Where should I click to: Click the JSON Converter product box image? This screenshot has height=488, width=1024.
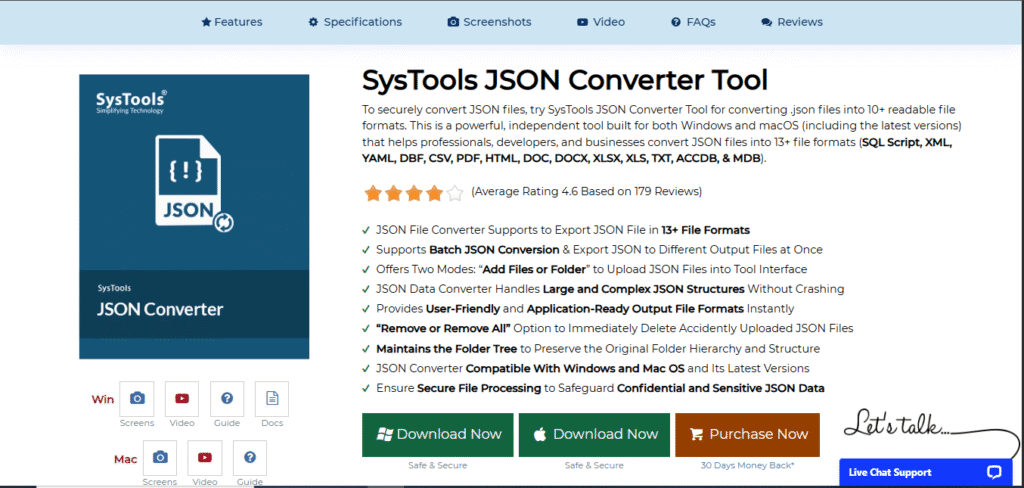tap(194, 216)
